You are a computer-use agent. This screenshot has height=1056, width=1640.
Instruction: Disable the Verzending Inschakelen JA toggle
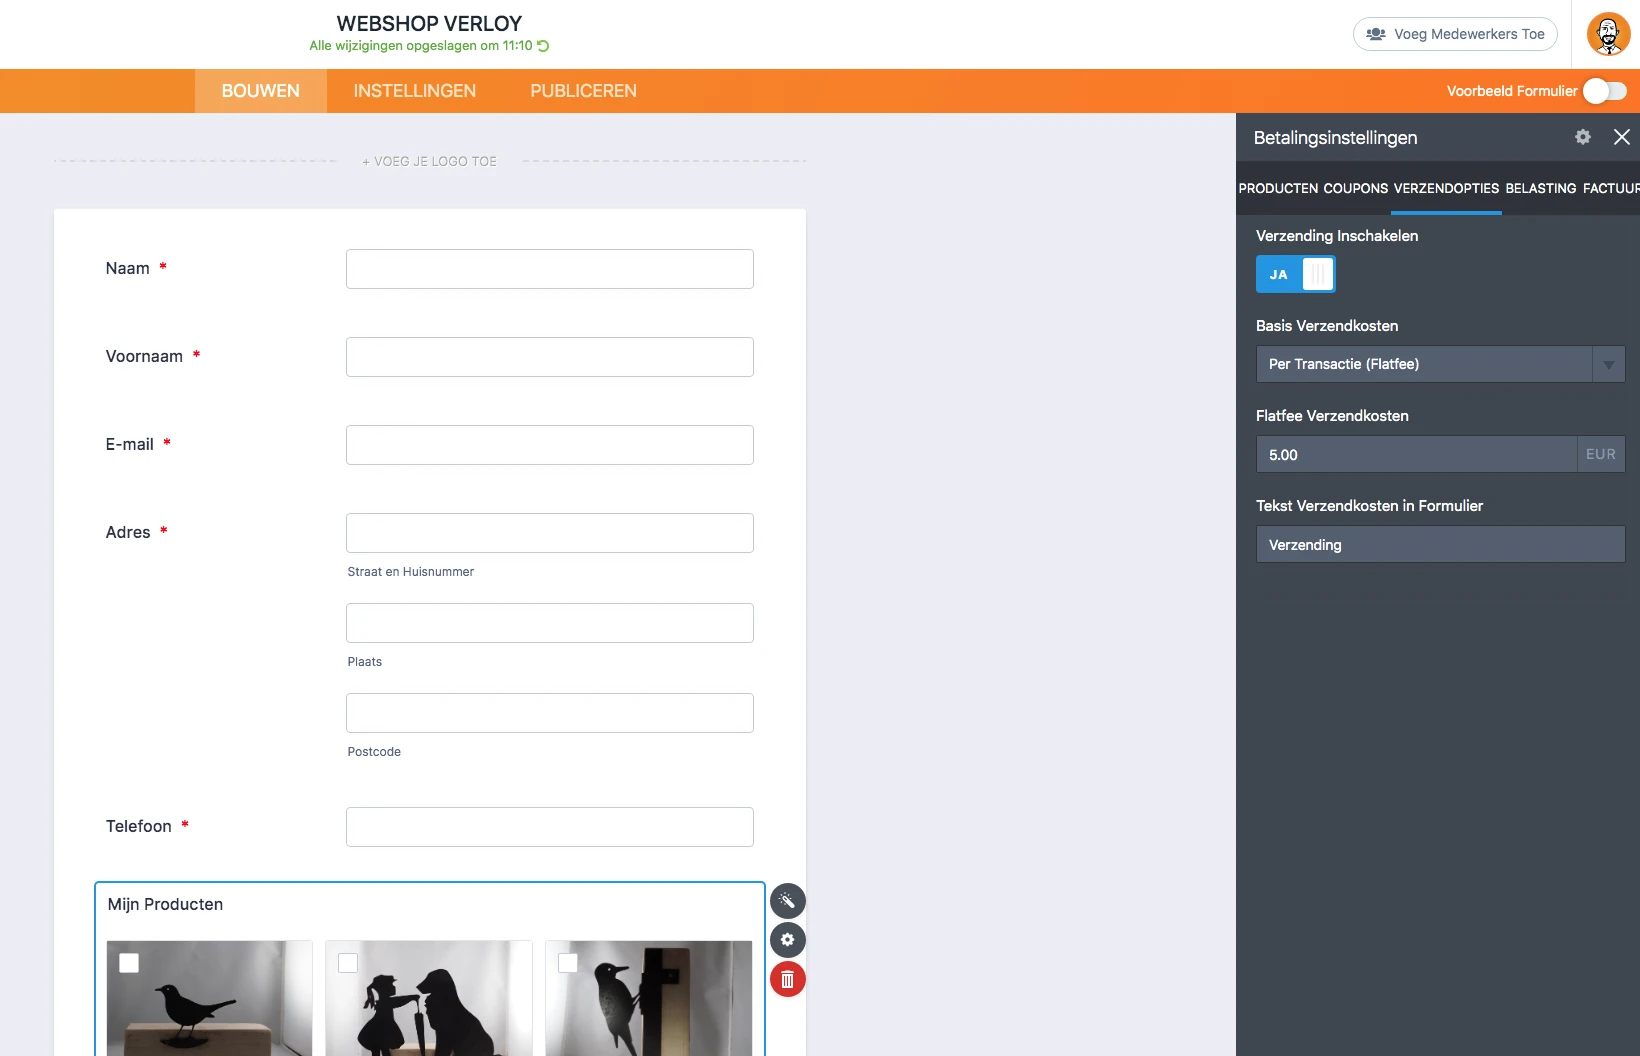[x=1296, y=274]
